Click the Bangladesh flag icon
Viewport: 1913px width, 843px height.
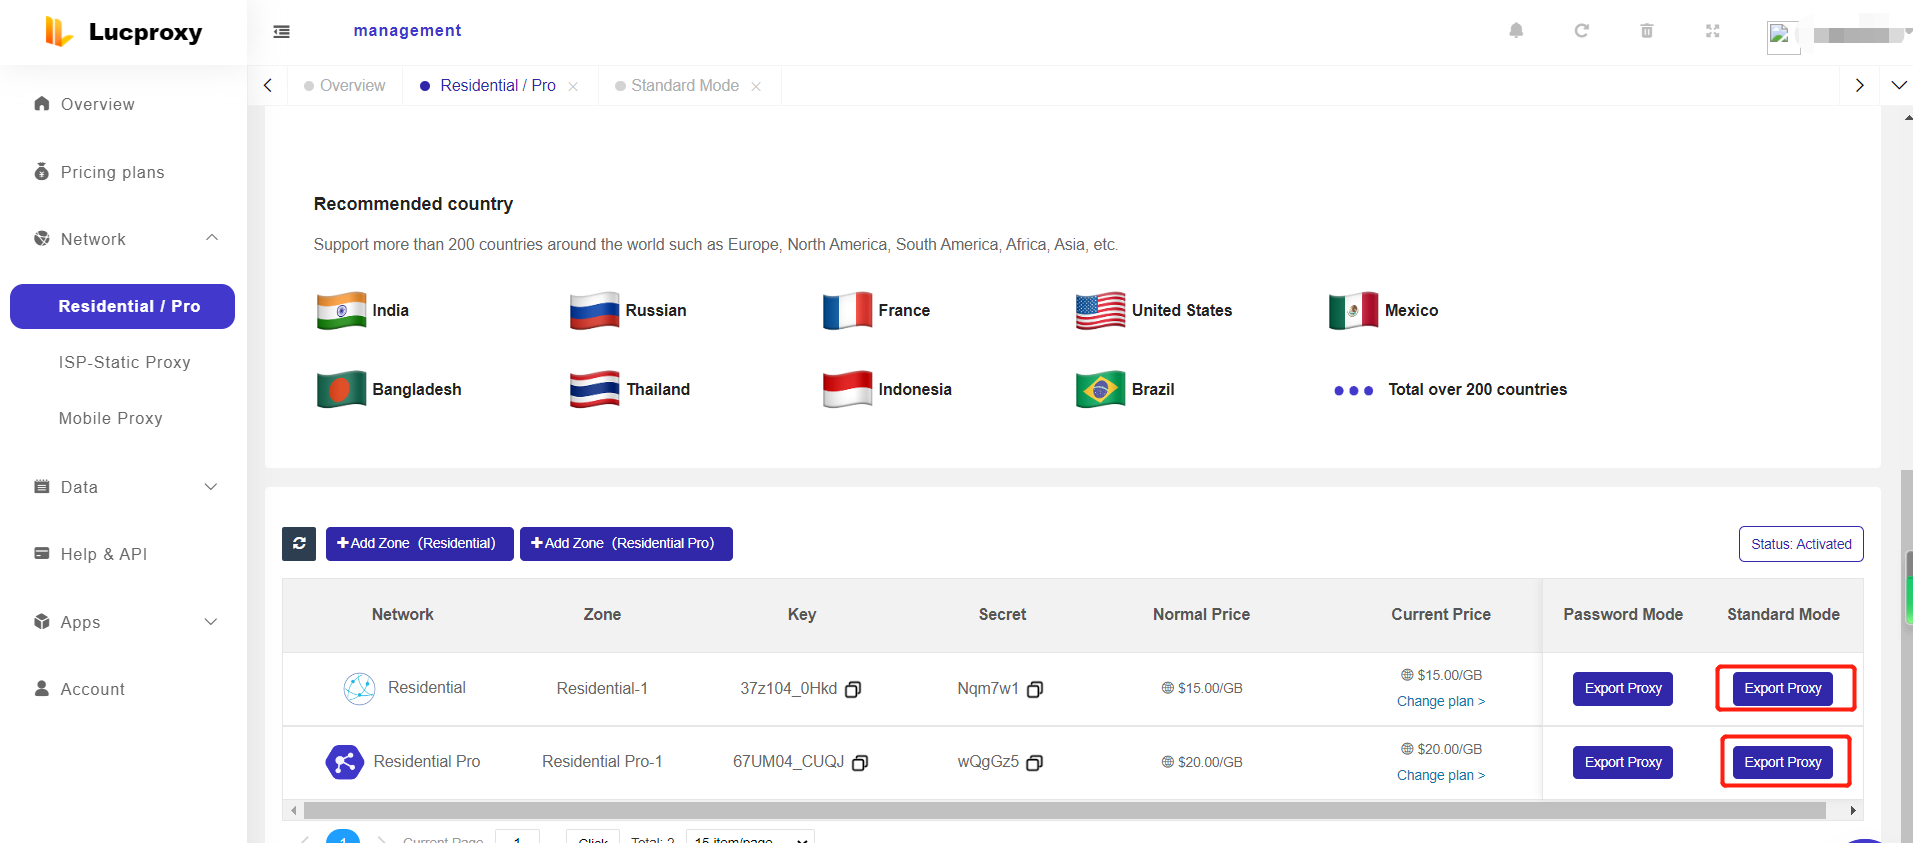tap(341, 390)
